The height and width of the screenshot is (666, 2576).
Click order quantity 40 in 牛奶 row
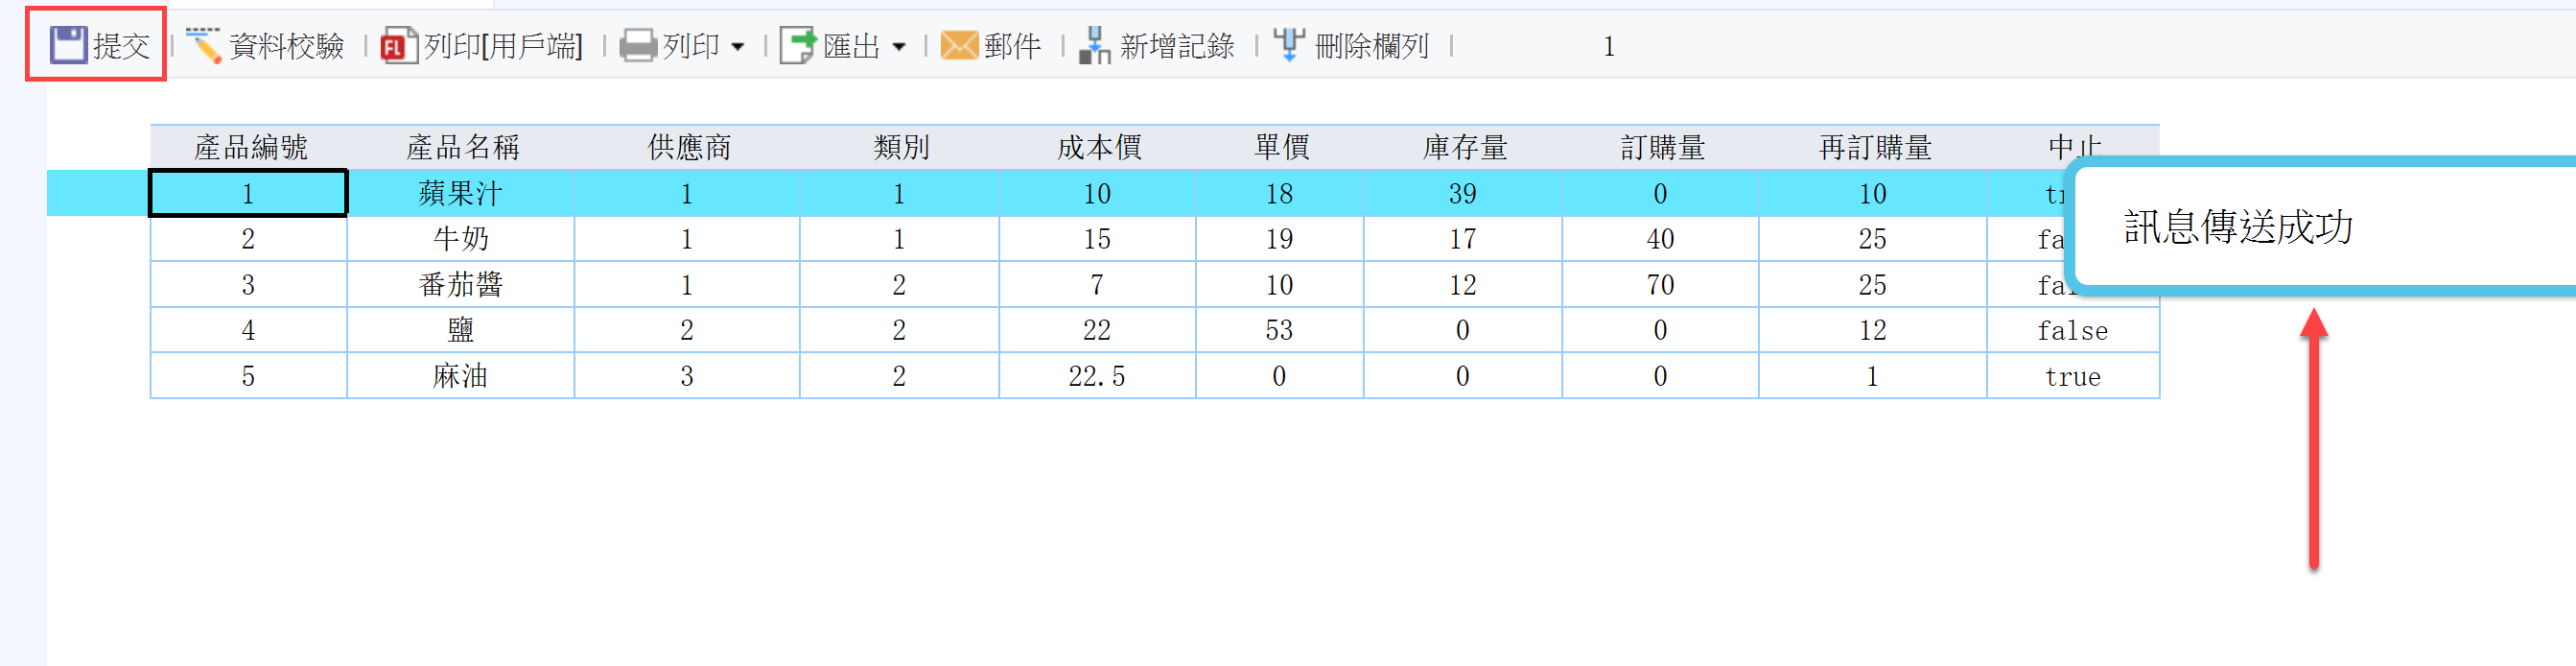1660,239
